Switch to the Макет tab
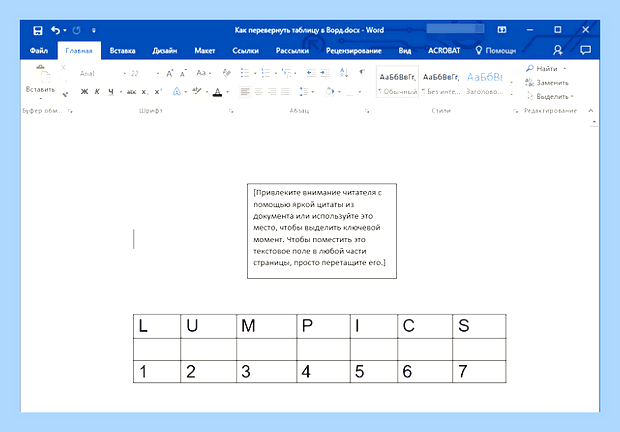 [x=204, y=51]
